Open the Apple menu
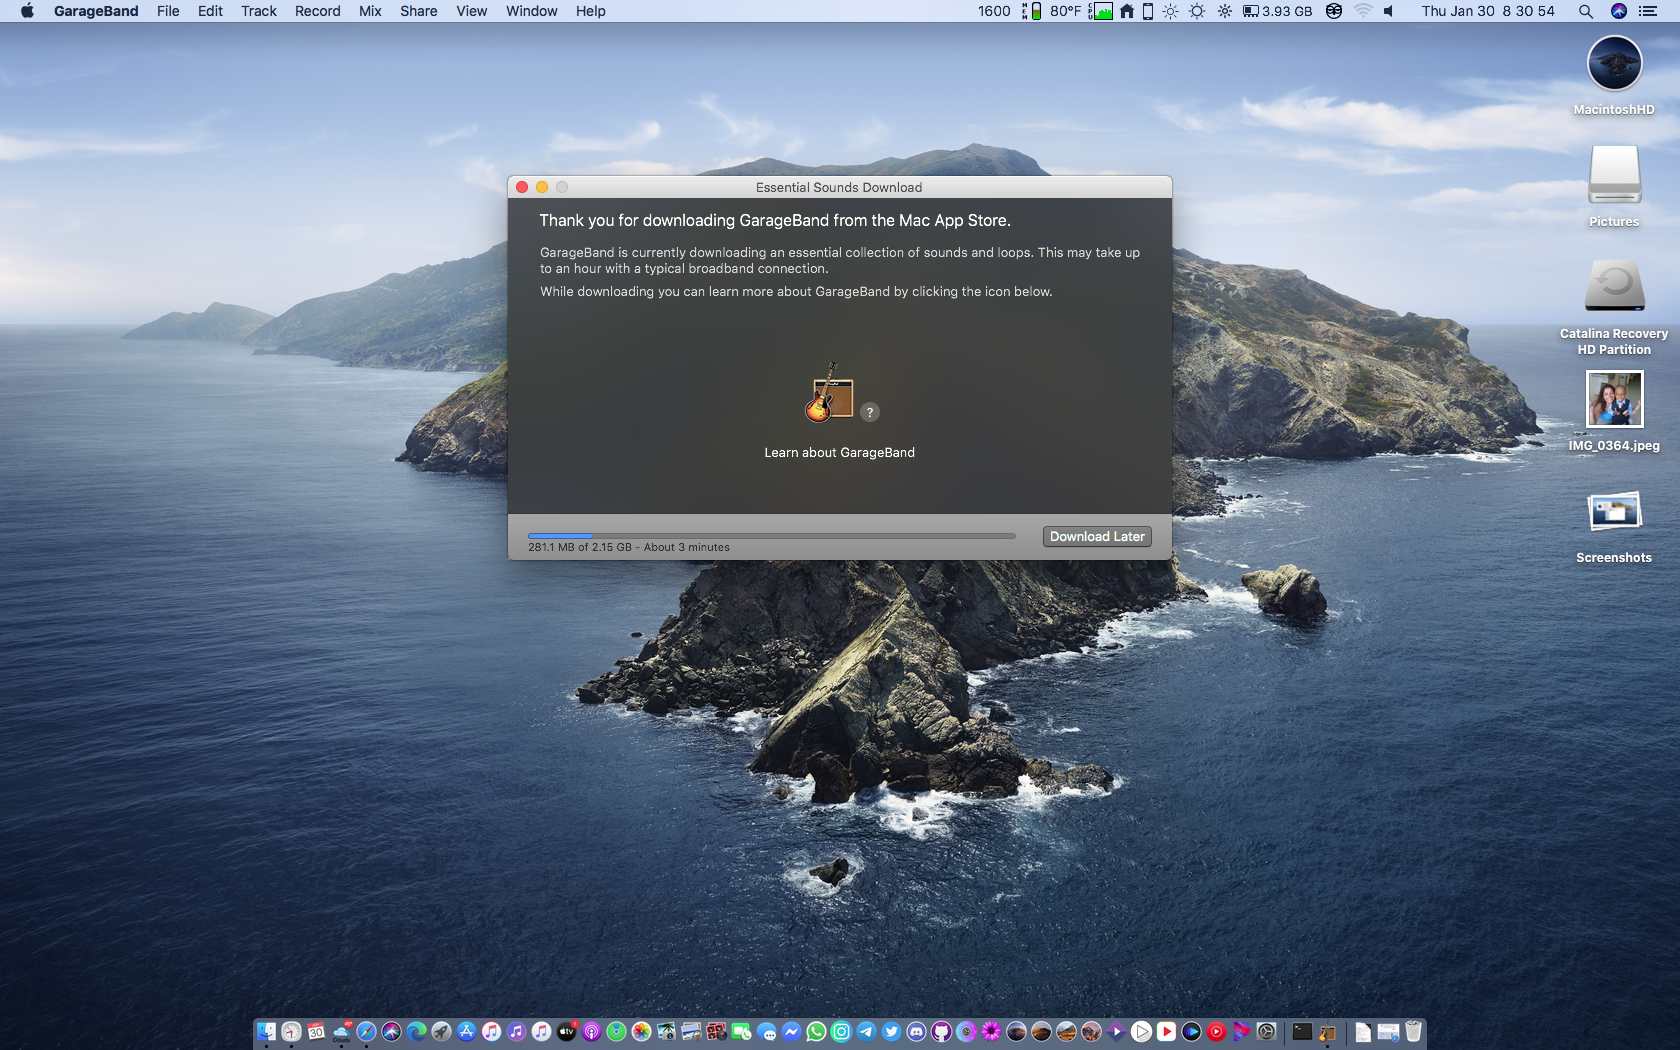1680x1050 pixels. point(27,11)
